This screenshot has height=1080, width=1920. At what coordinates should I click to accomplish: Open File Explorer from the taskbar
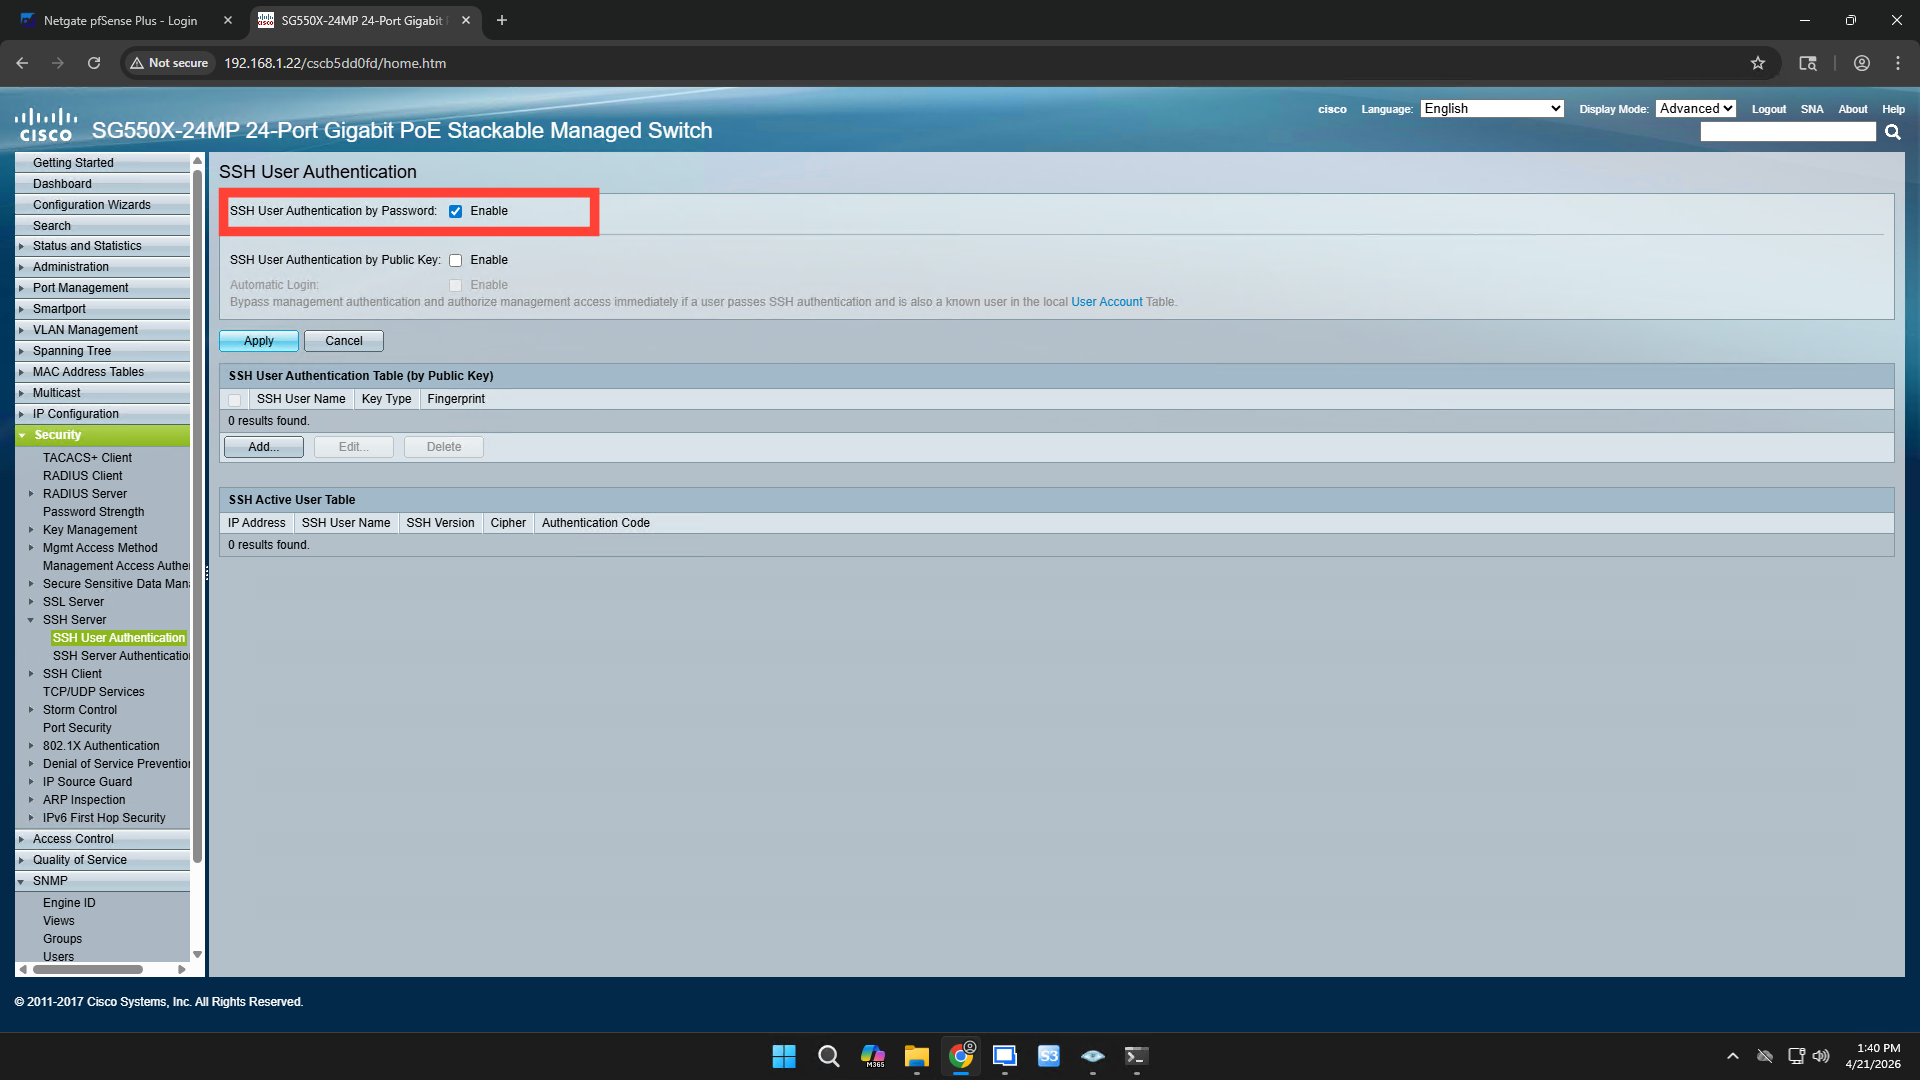click(x=916, y=1056)
